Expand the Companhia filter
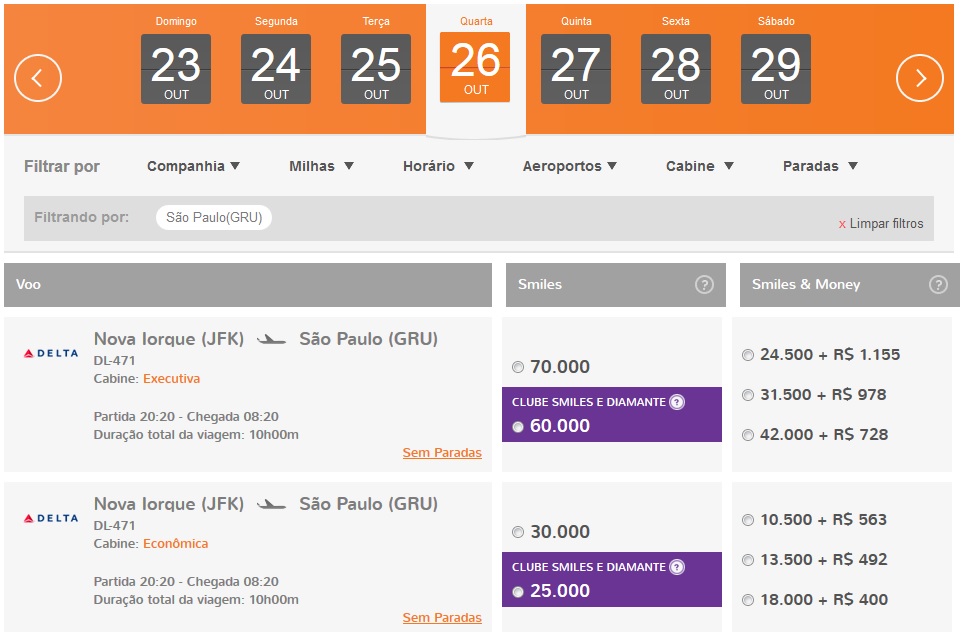Screen dimensions: 963x632 pyautogui.click(x=193, y=166)
